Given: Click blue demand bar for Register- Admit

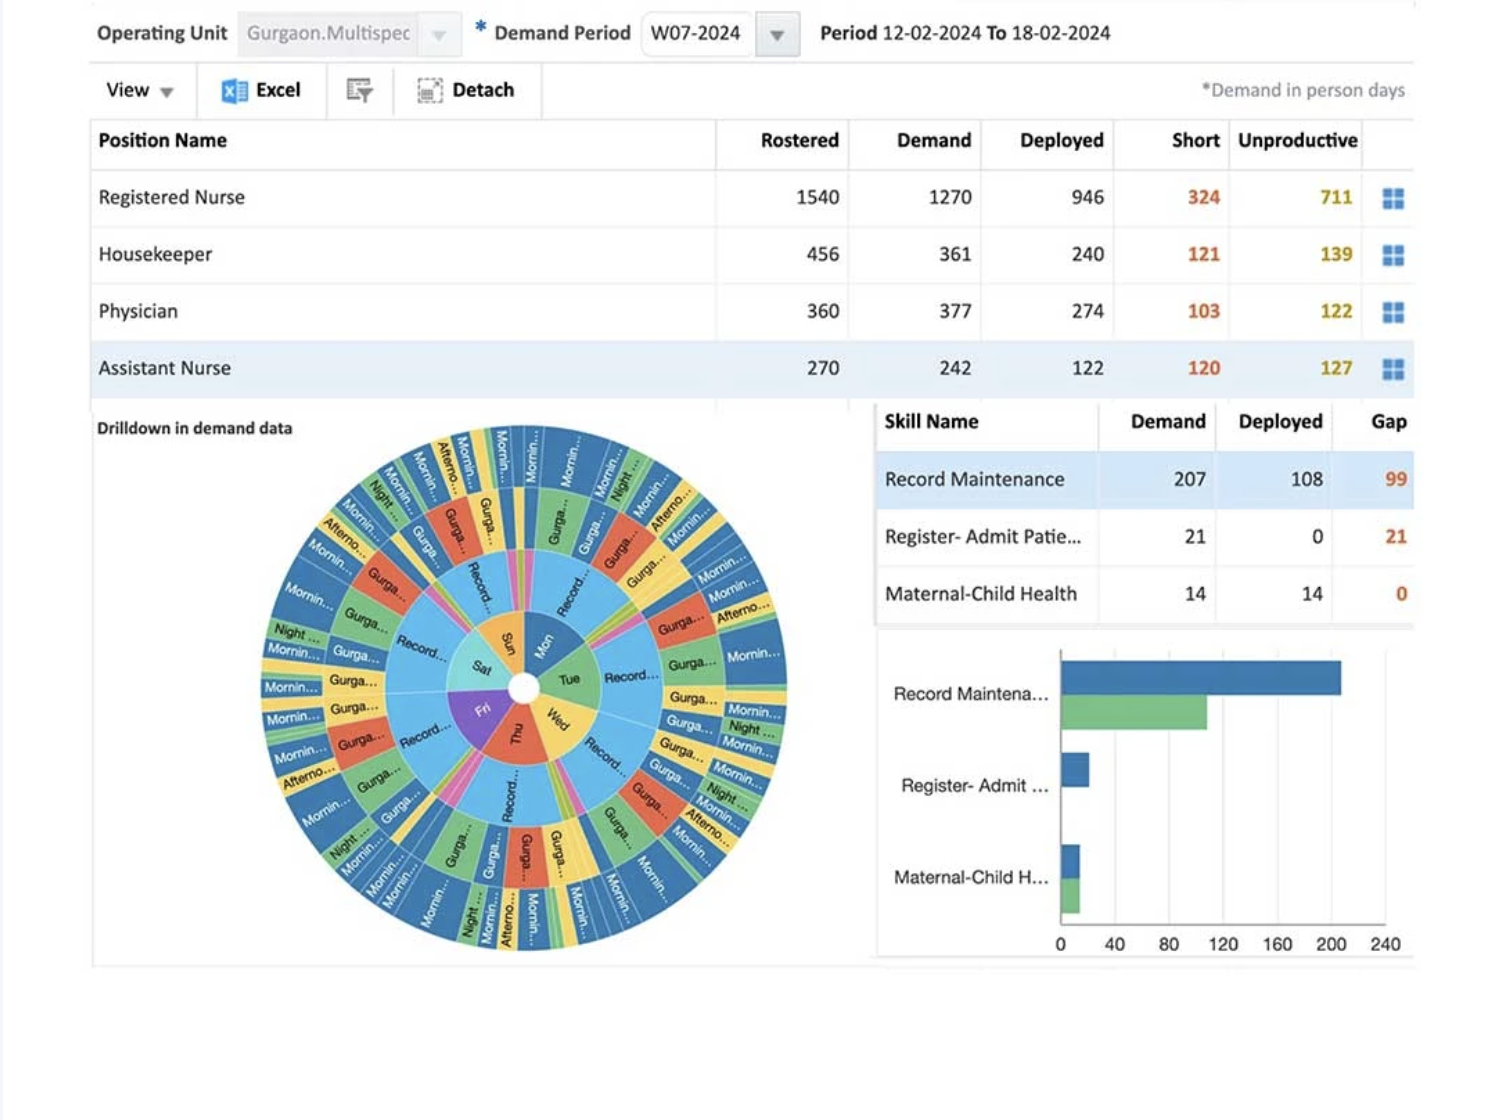Looking at the screenshot, I should (1075, 770).
